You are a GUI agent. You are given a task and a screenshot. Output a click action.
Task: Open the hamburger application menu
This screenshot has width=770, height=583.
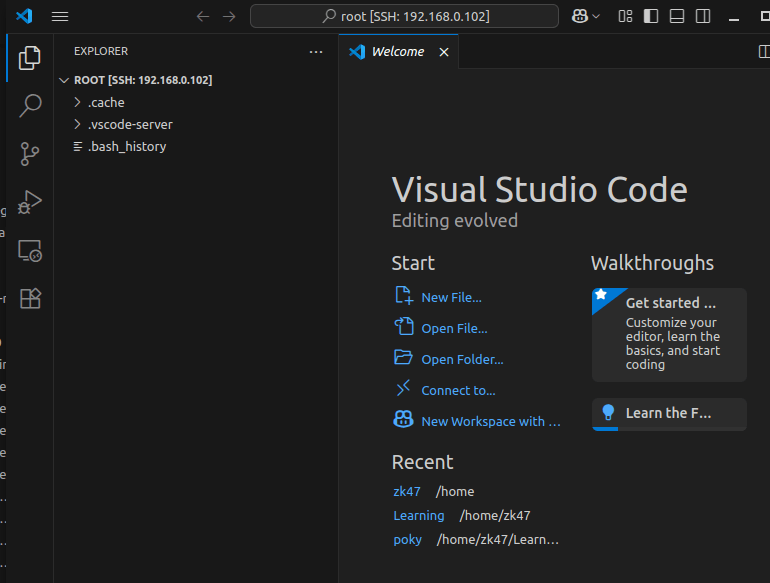(x=60, y=16)
